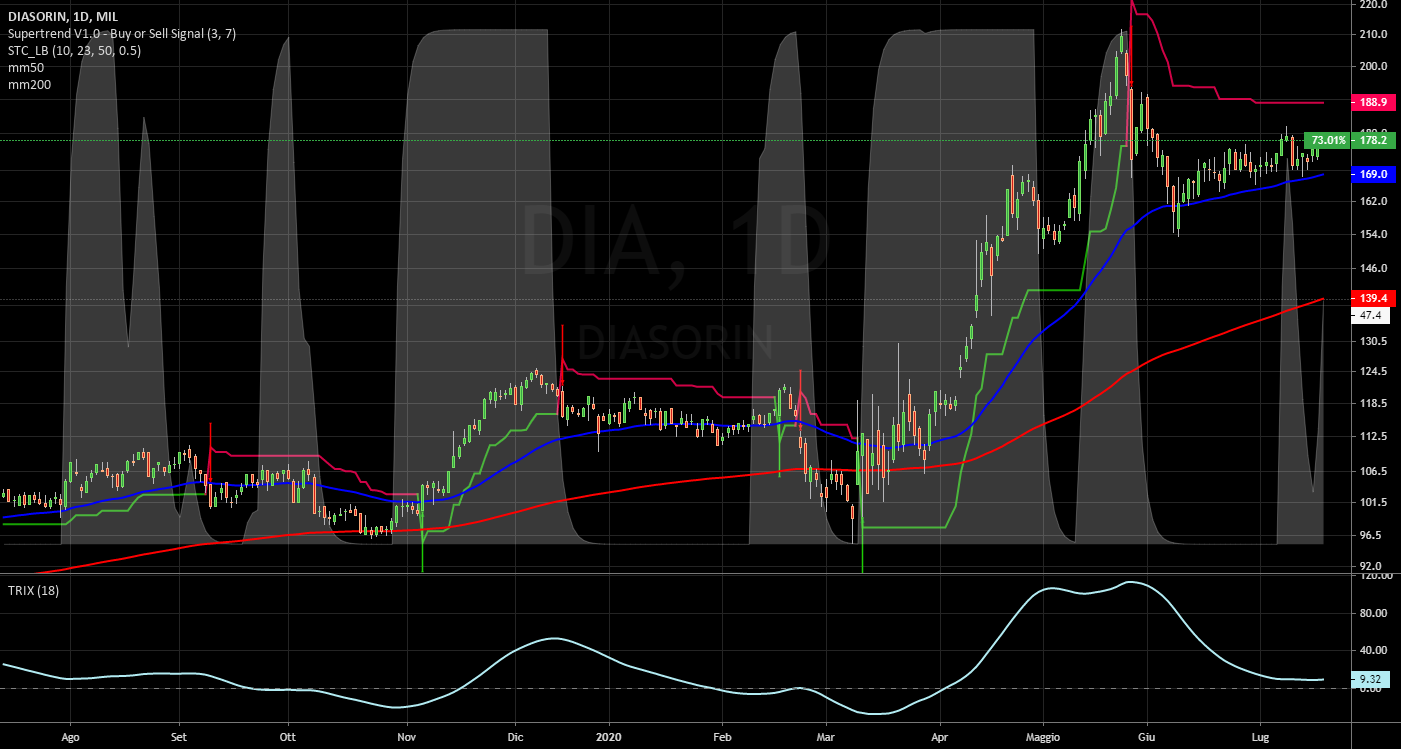Click the 178.2 current price tag
The height and width of the screenshot is (749, 1401).
tap(1372, 140)
